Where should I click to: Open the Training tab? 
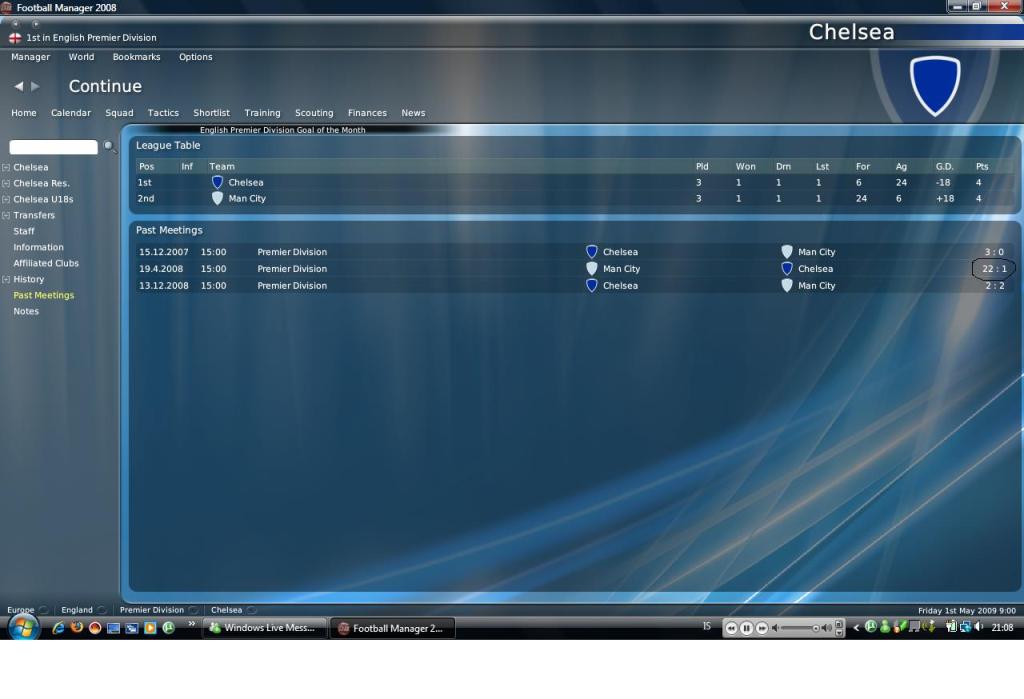[263, 113]
